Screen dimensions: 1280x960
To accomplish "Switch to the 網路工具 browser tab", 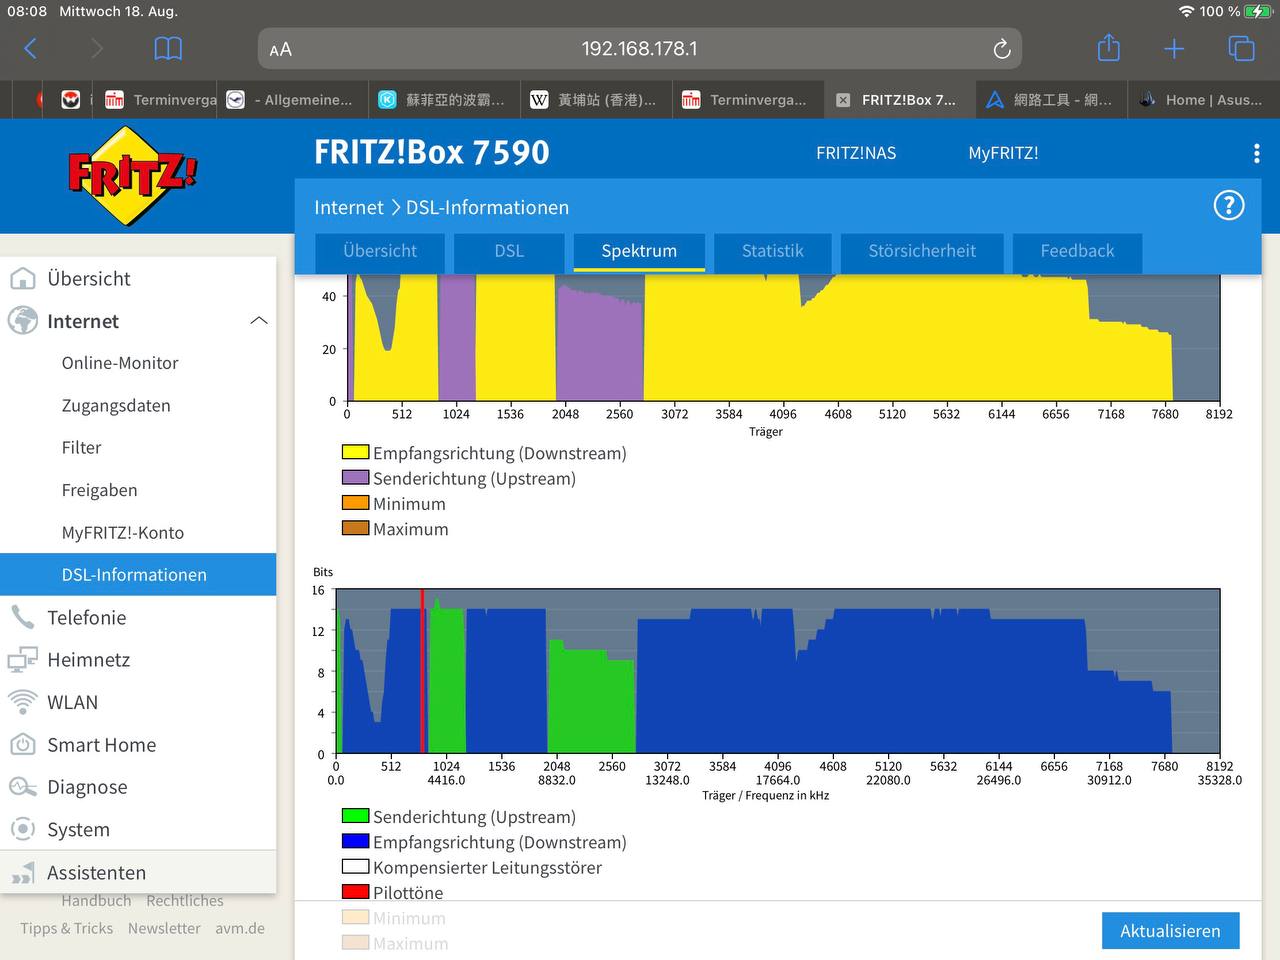I will [x=1050, y=100].
